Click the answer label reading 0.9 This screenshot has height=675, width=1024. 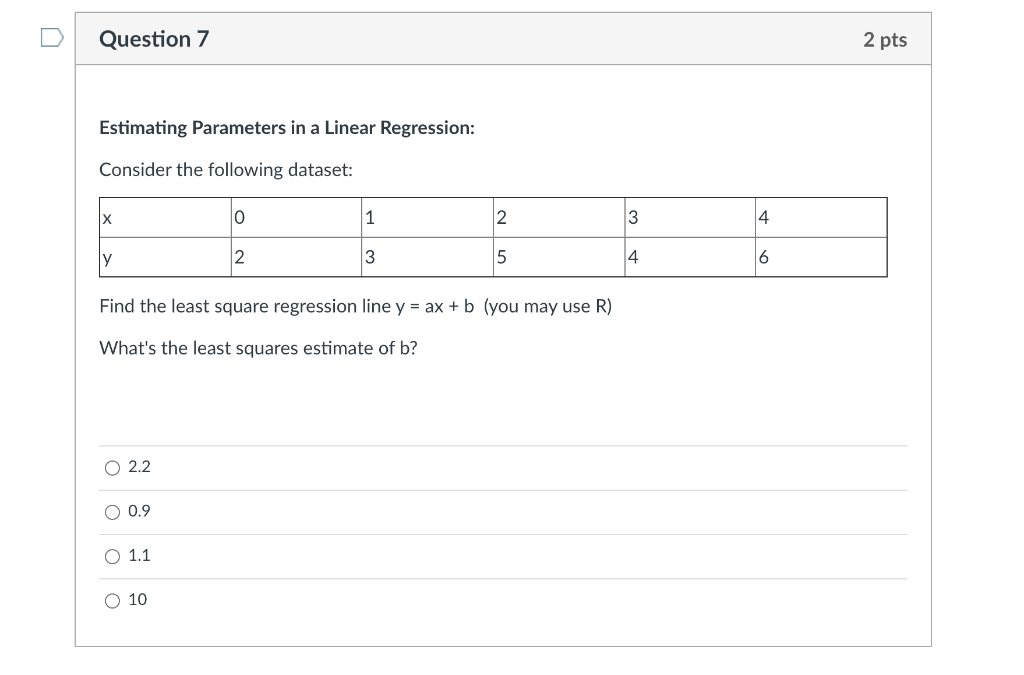click(139, 511)
